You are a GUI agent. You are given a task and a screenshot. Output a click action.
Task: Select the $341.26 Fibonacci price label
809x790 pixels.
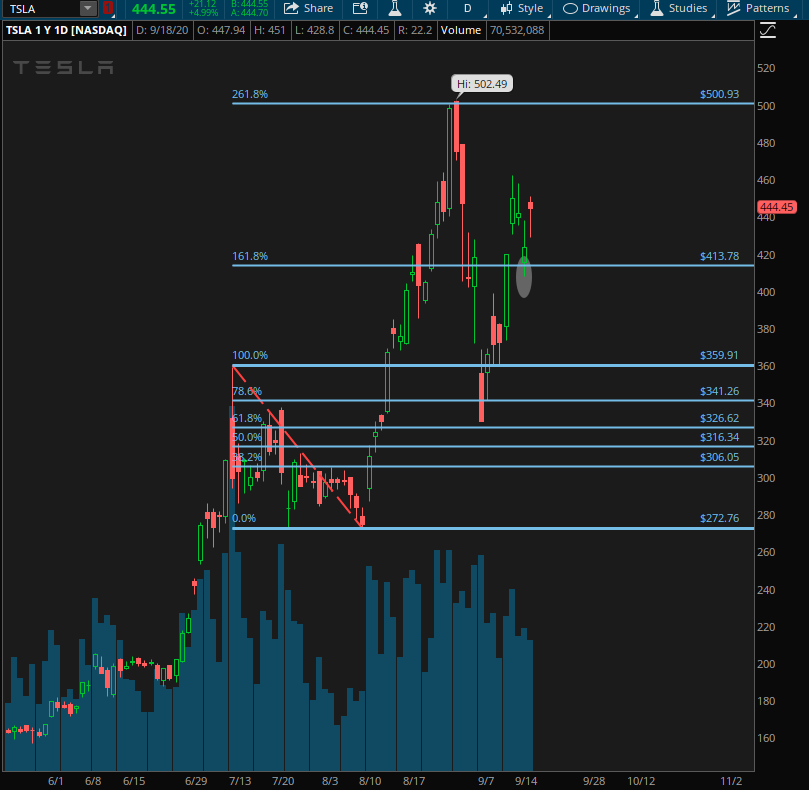point(719,391)
